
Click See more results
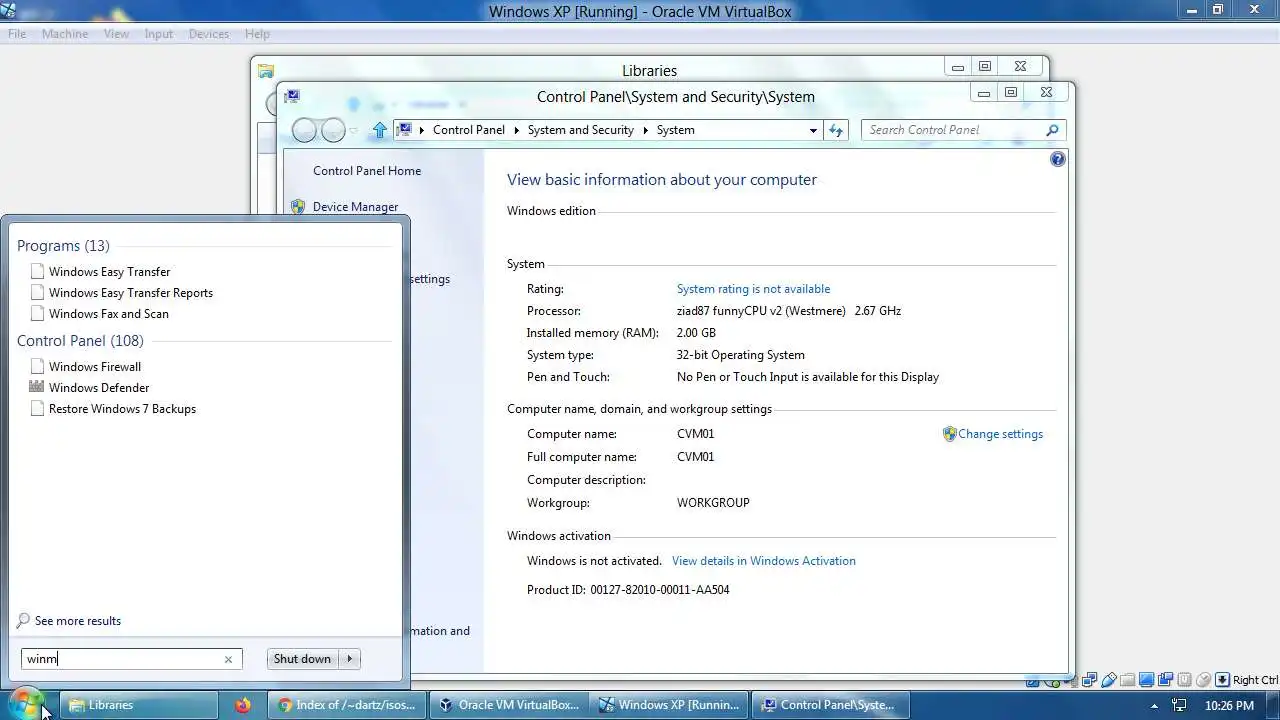pyautogui.click(x=77, y=621)
